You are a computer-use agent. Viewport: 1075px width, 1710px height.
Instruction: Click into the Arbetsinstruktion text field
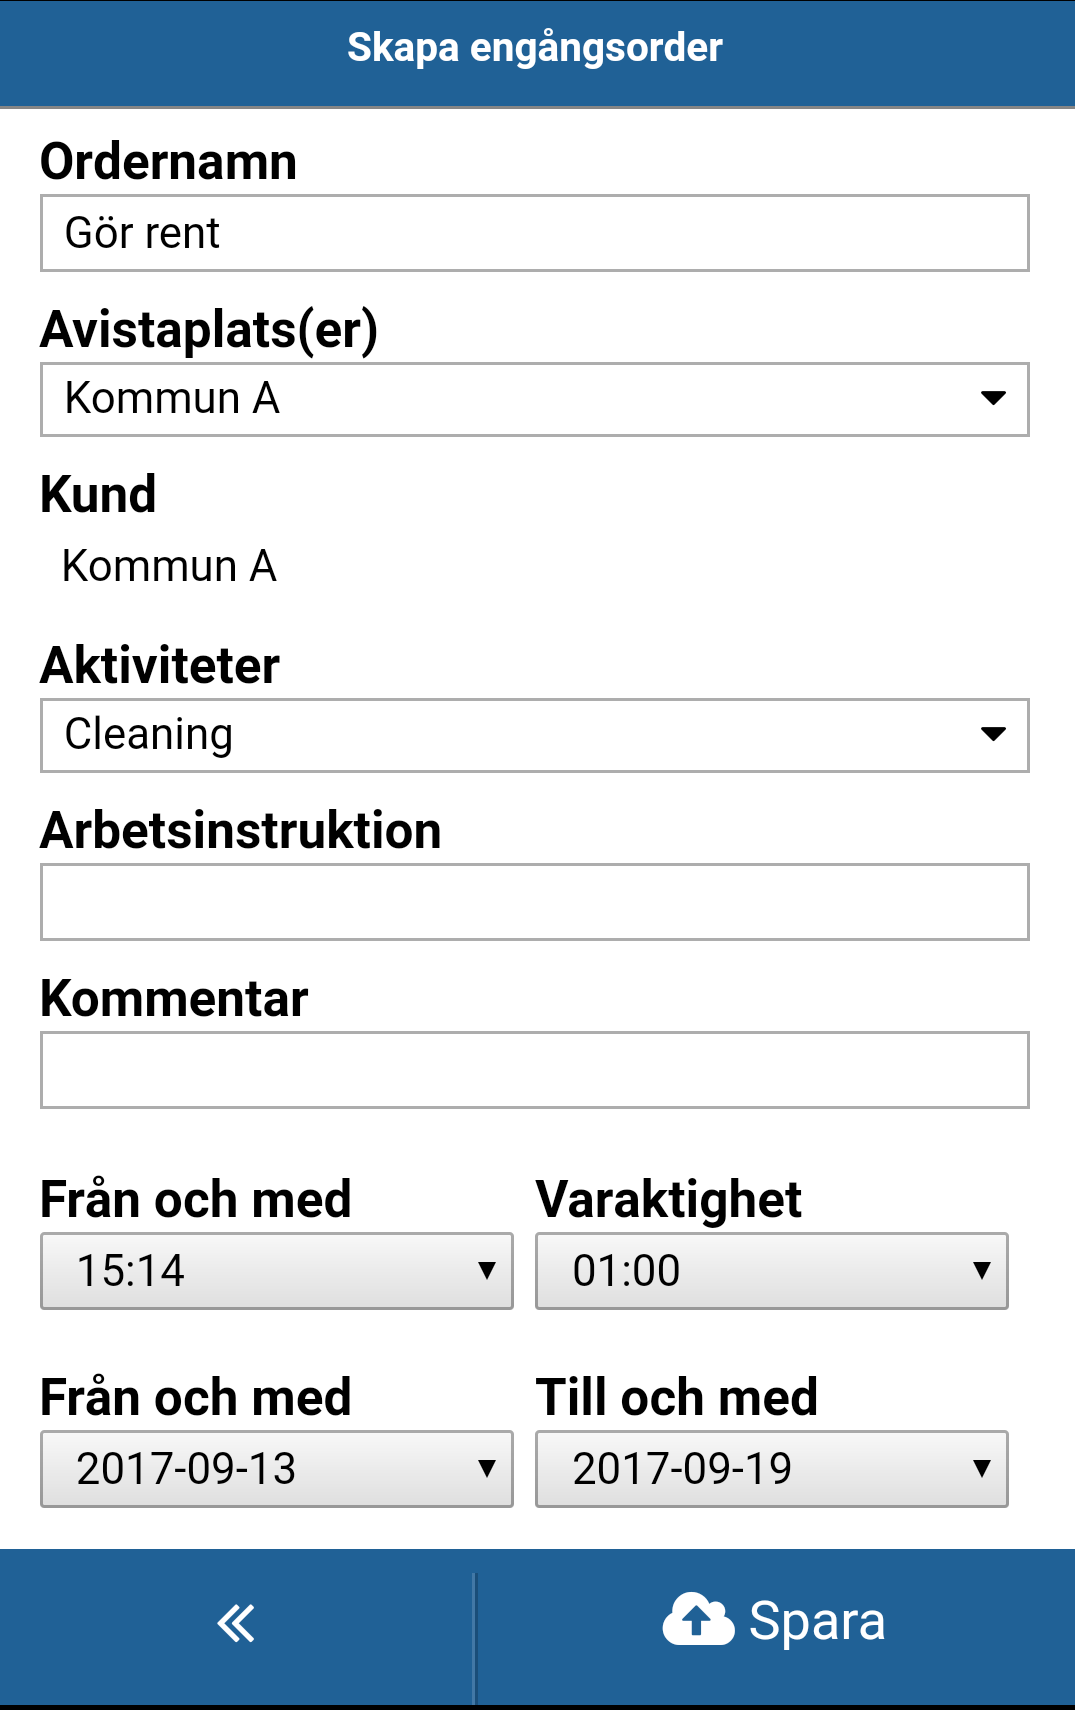coord(535,902)
